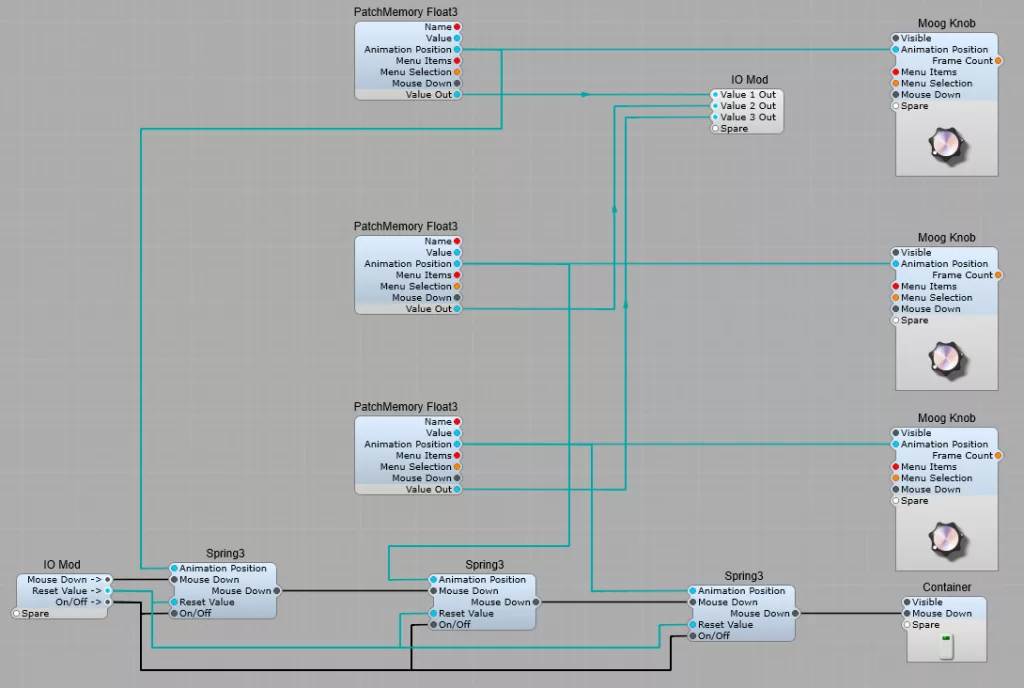Click the Spare port on the Value Out IO Mod
This screenshot has height=688, width=1024.
point(715,129)
